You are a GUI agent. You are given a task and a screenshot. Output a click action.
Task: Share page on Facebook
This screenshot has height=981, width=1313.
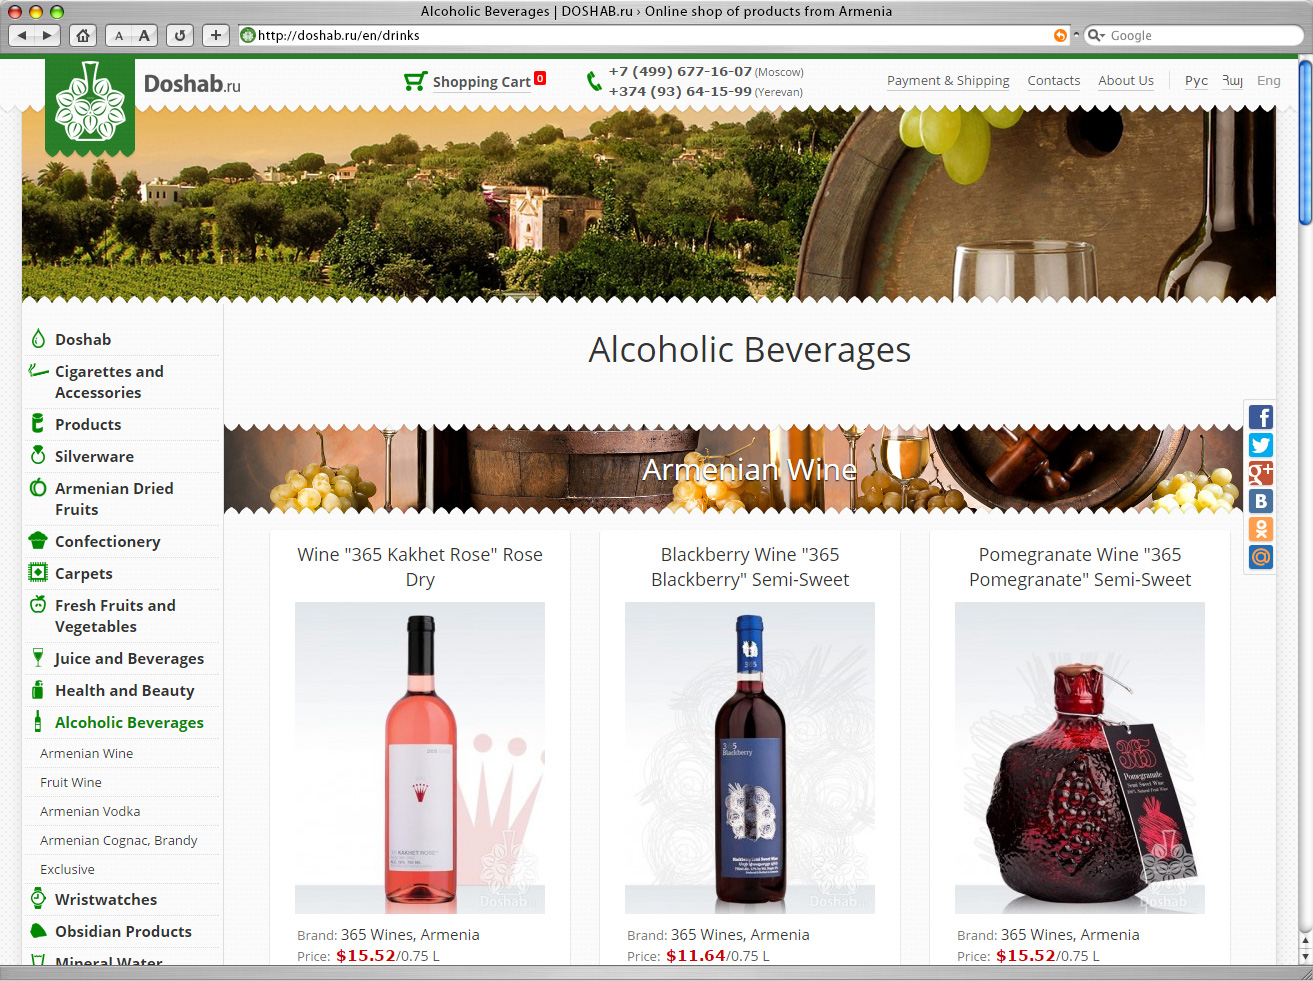coord(1261,417)
